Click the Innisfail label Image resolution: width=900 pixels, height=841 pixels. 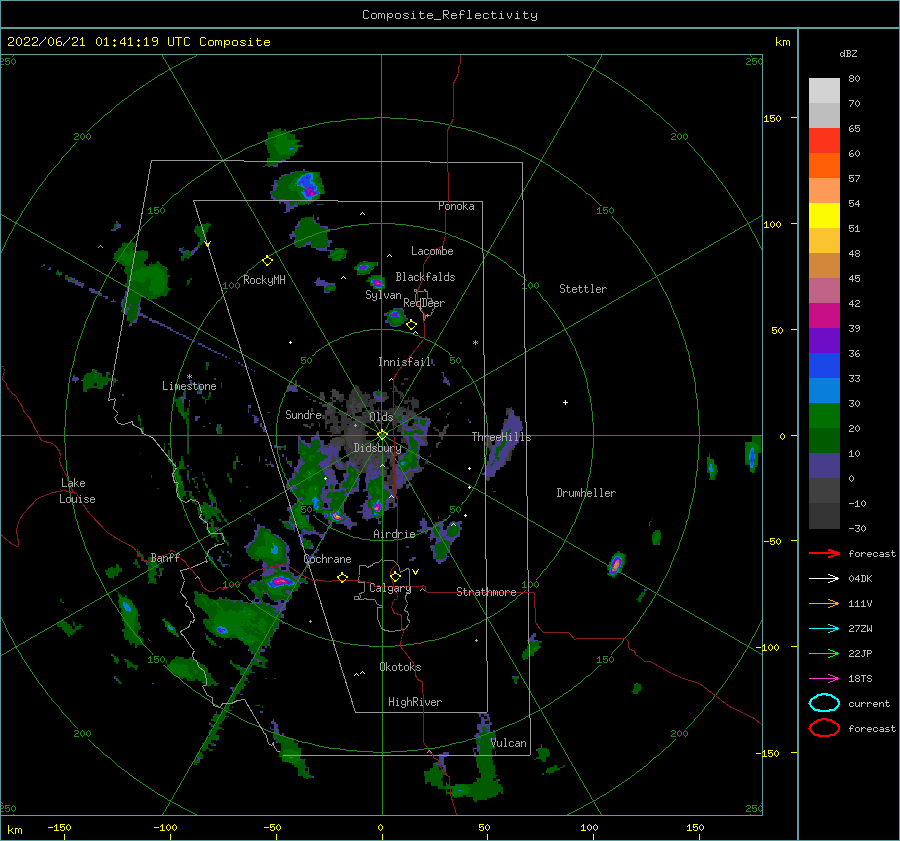tap(404, 362)
